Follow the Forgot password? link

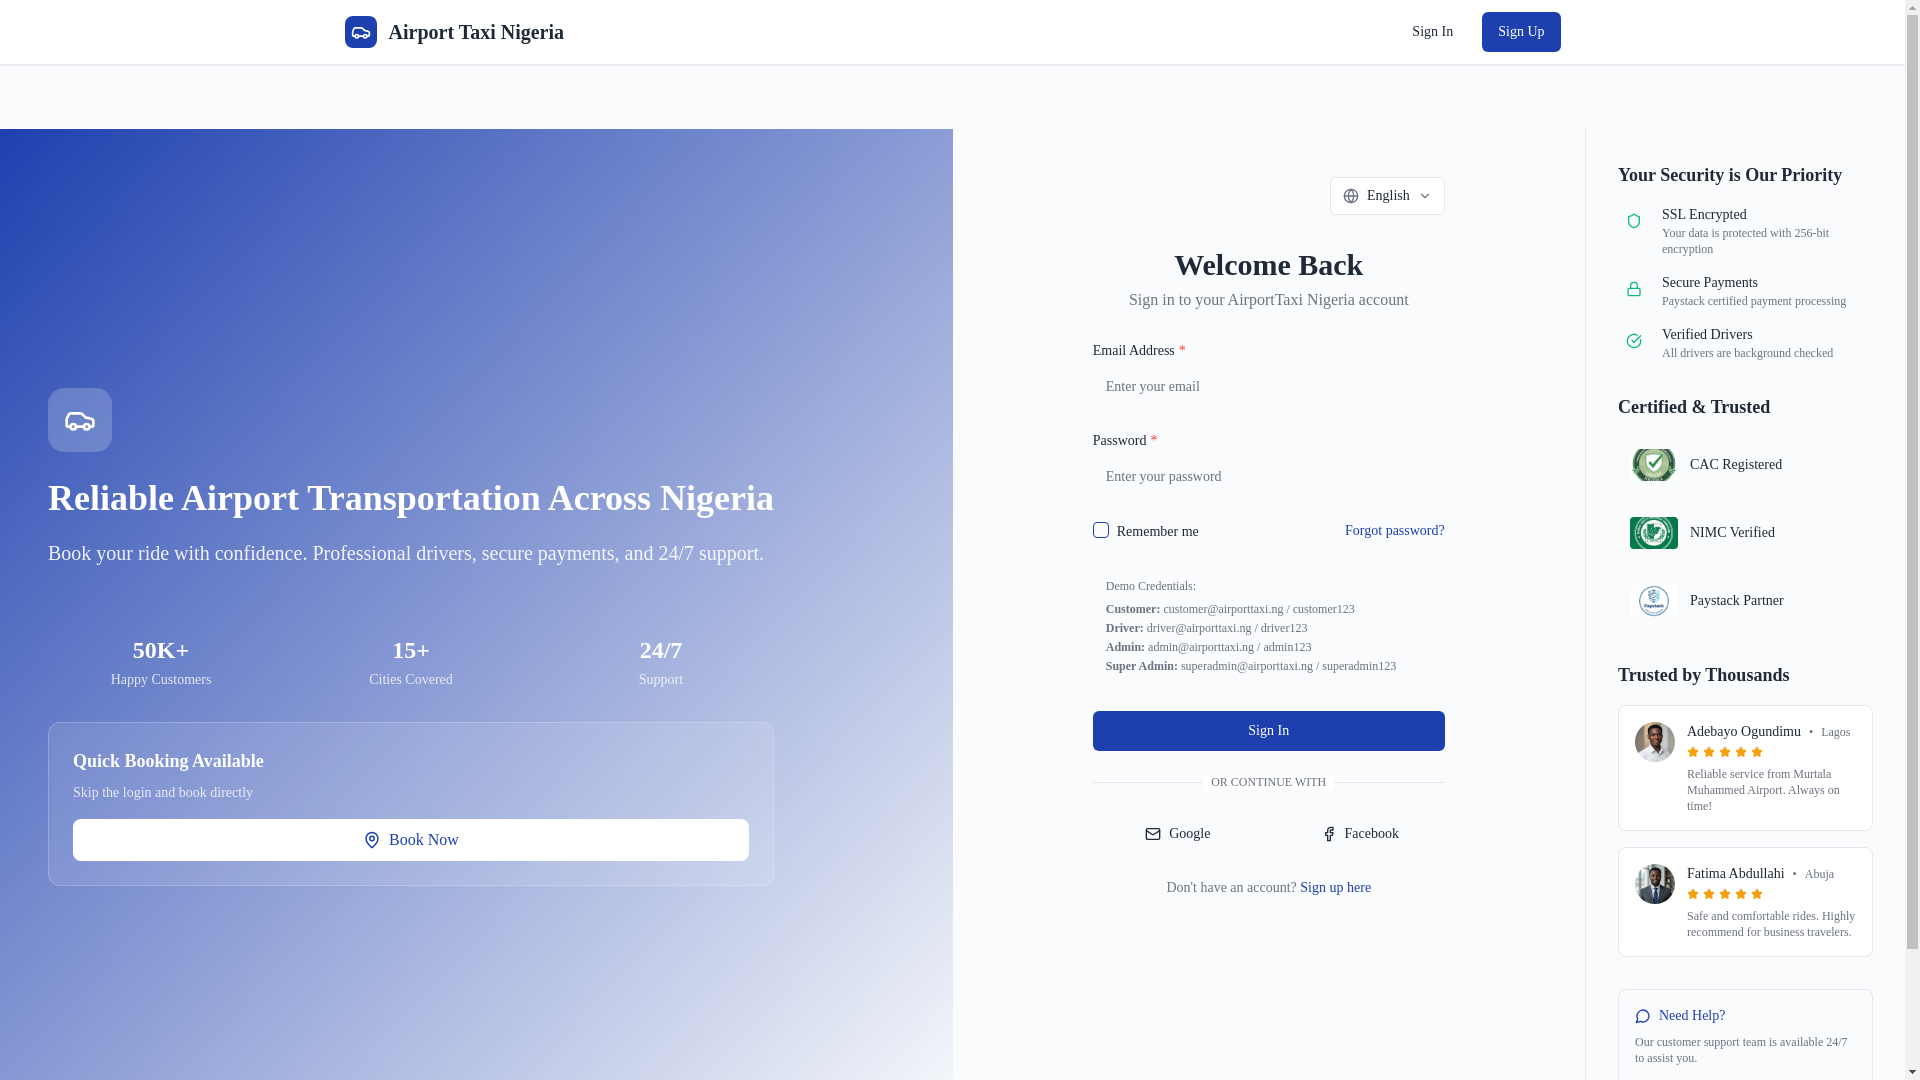pos(1395,531)
